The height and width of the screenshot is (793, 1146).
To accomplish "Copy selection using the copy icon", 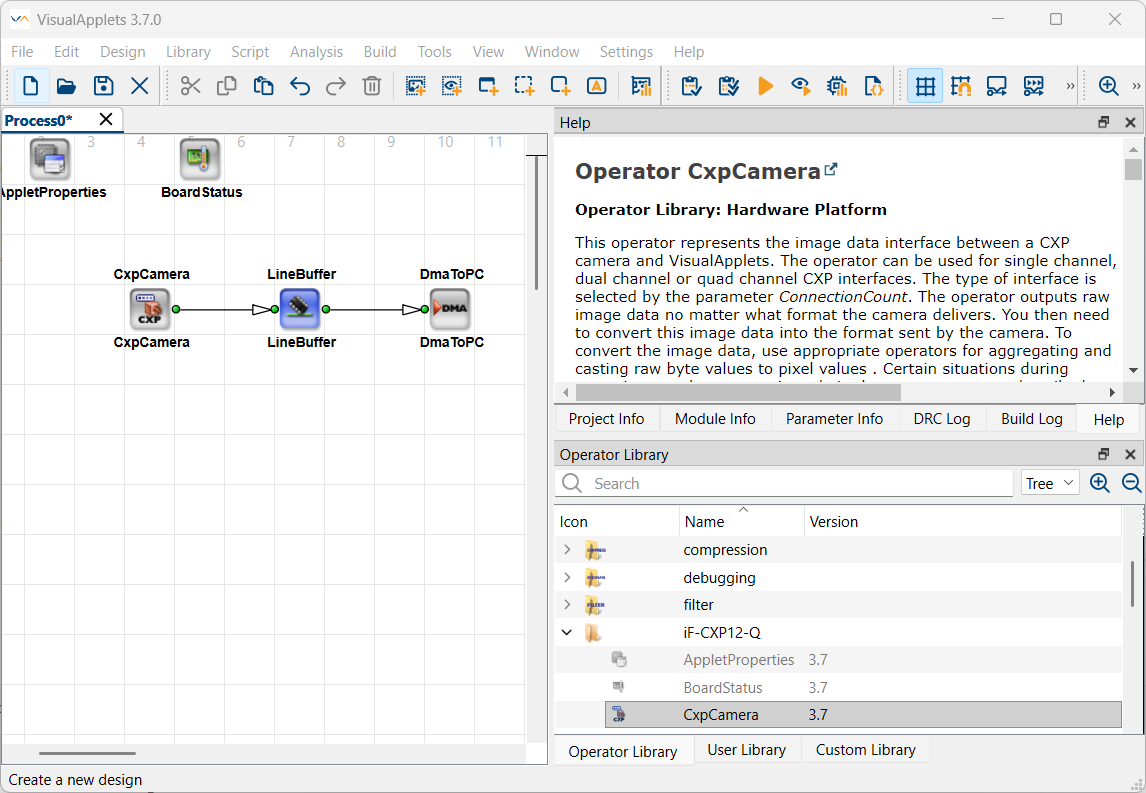I will [x=227, y=86].
